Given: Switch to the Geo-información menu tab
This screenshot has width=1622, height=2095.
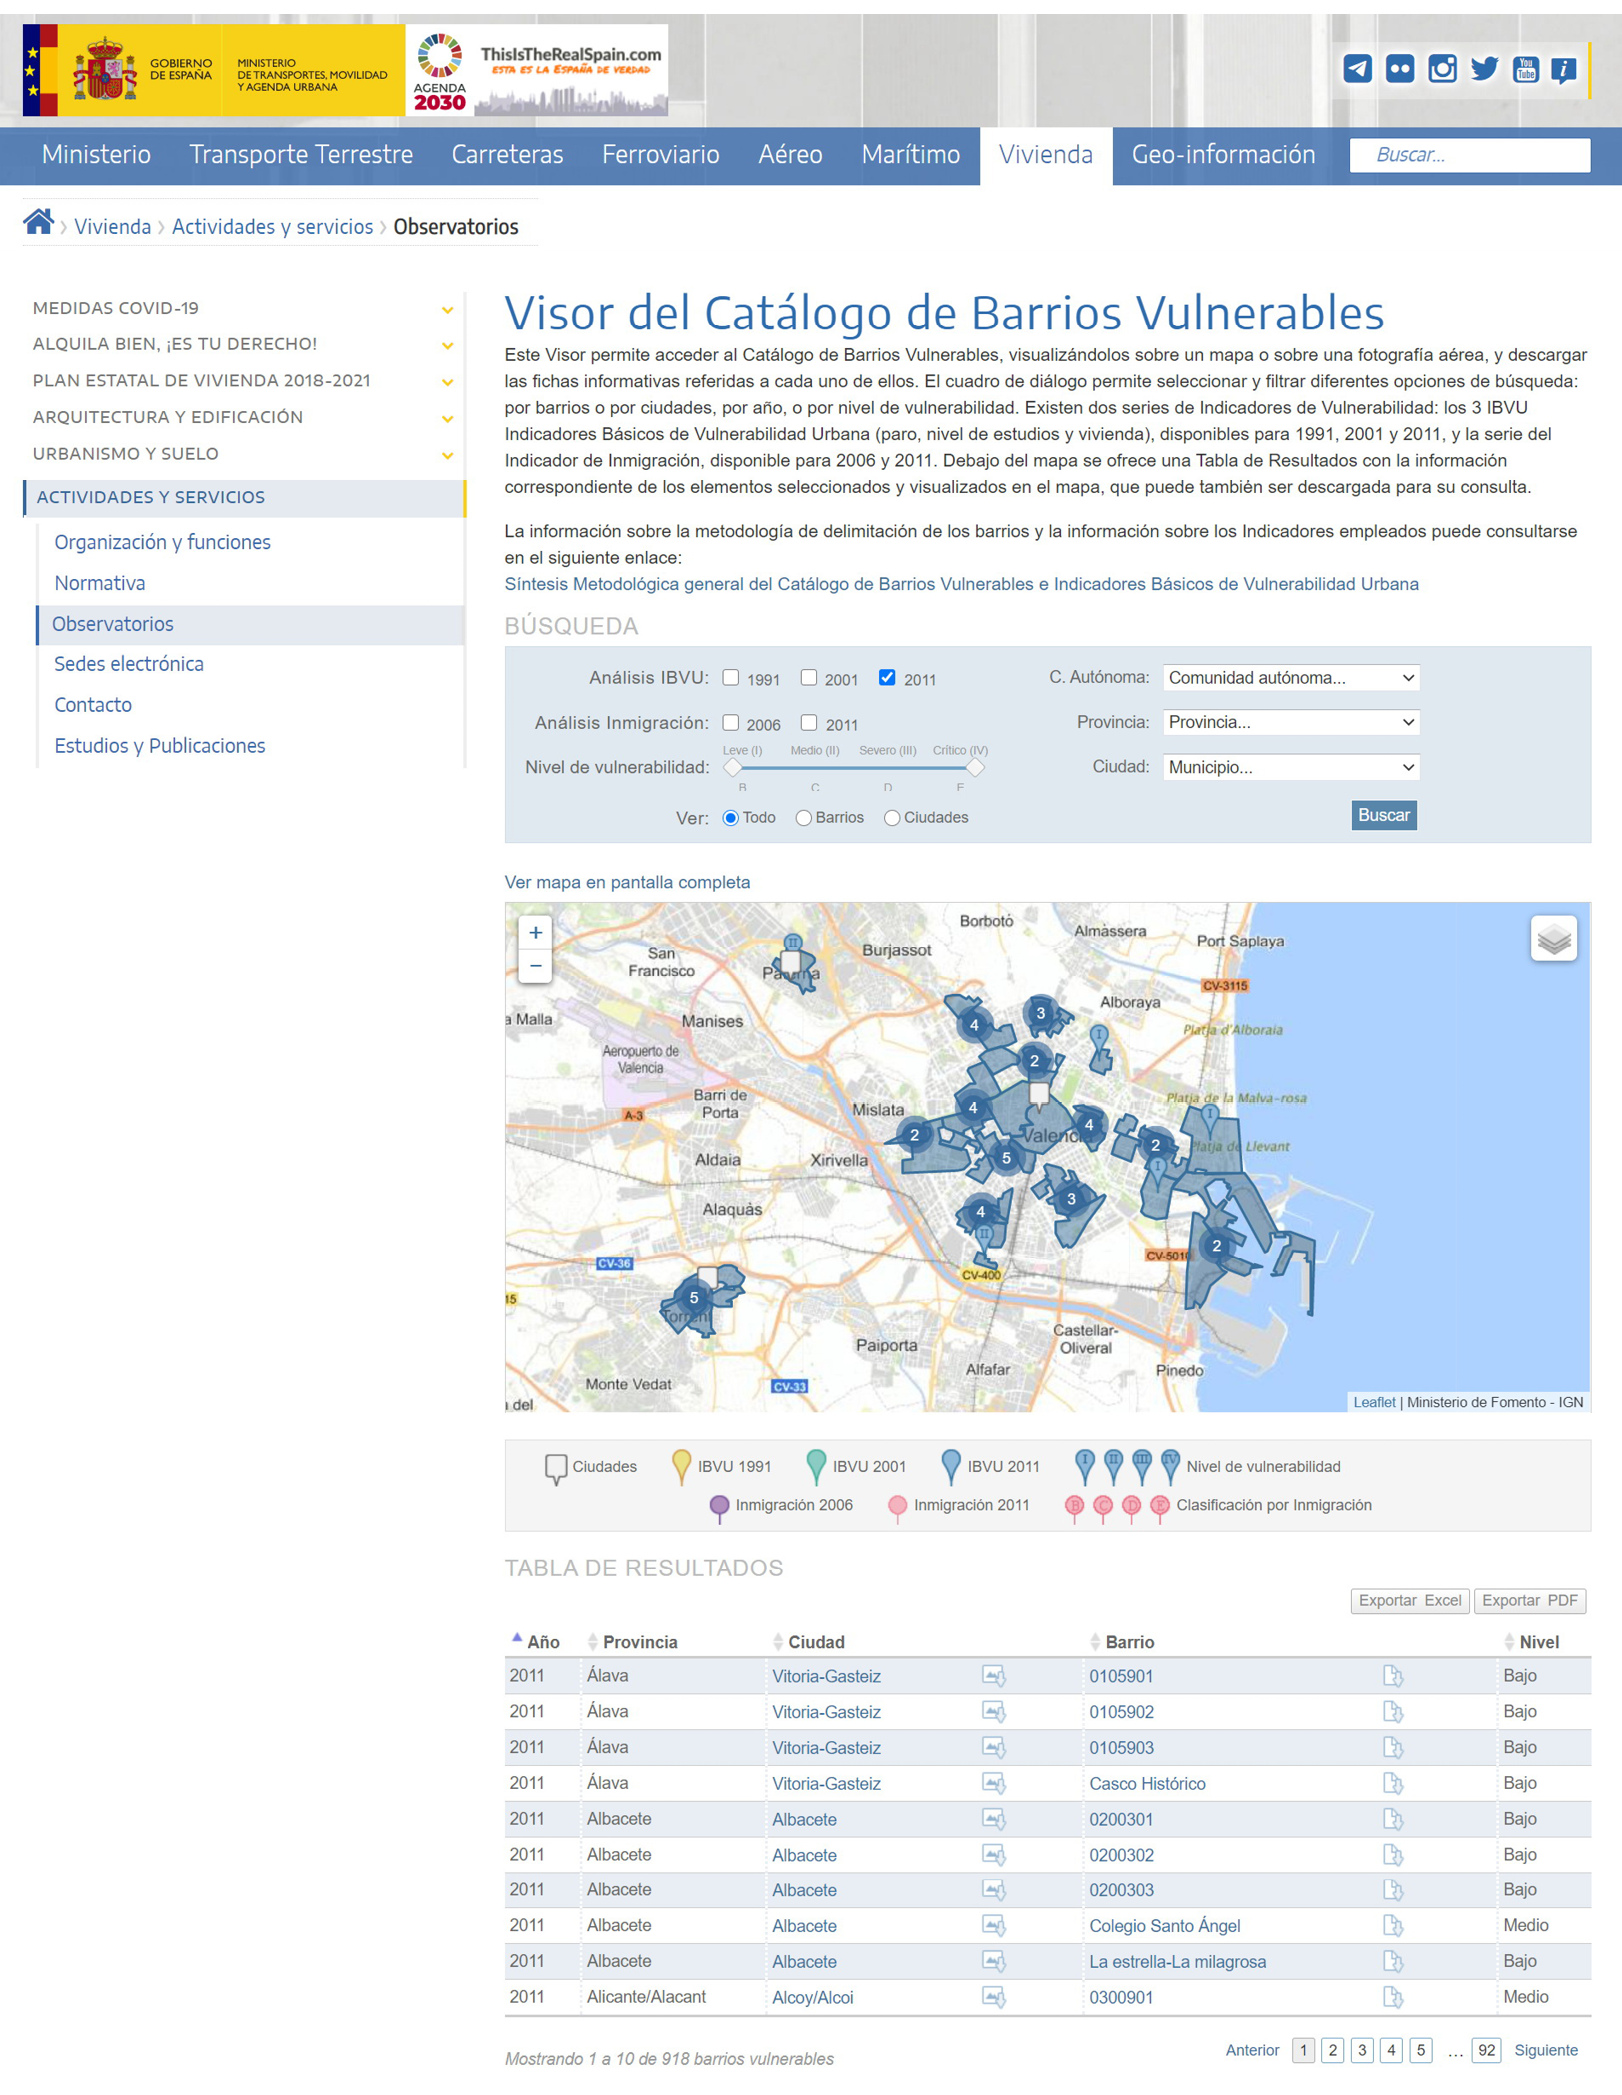Looking at the screenshot, I should [1222, 155].
